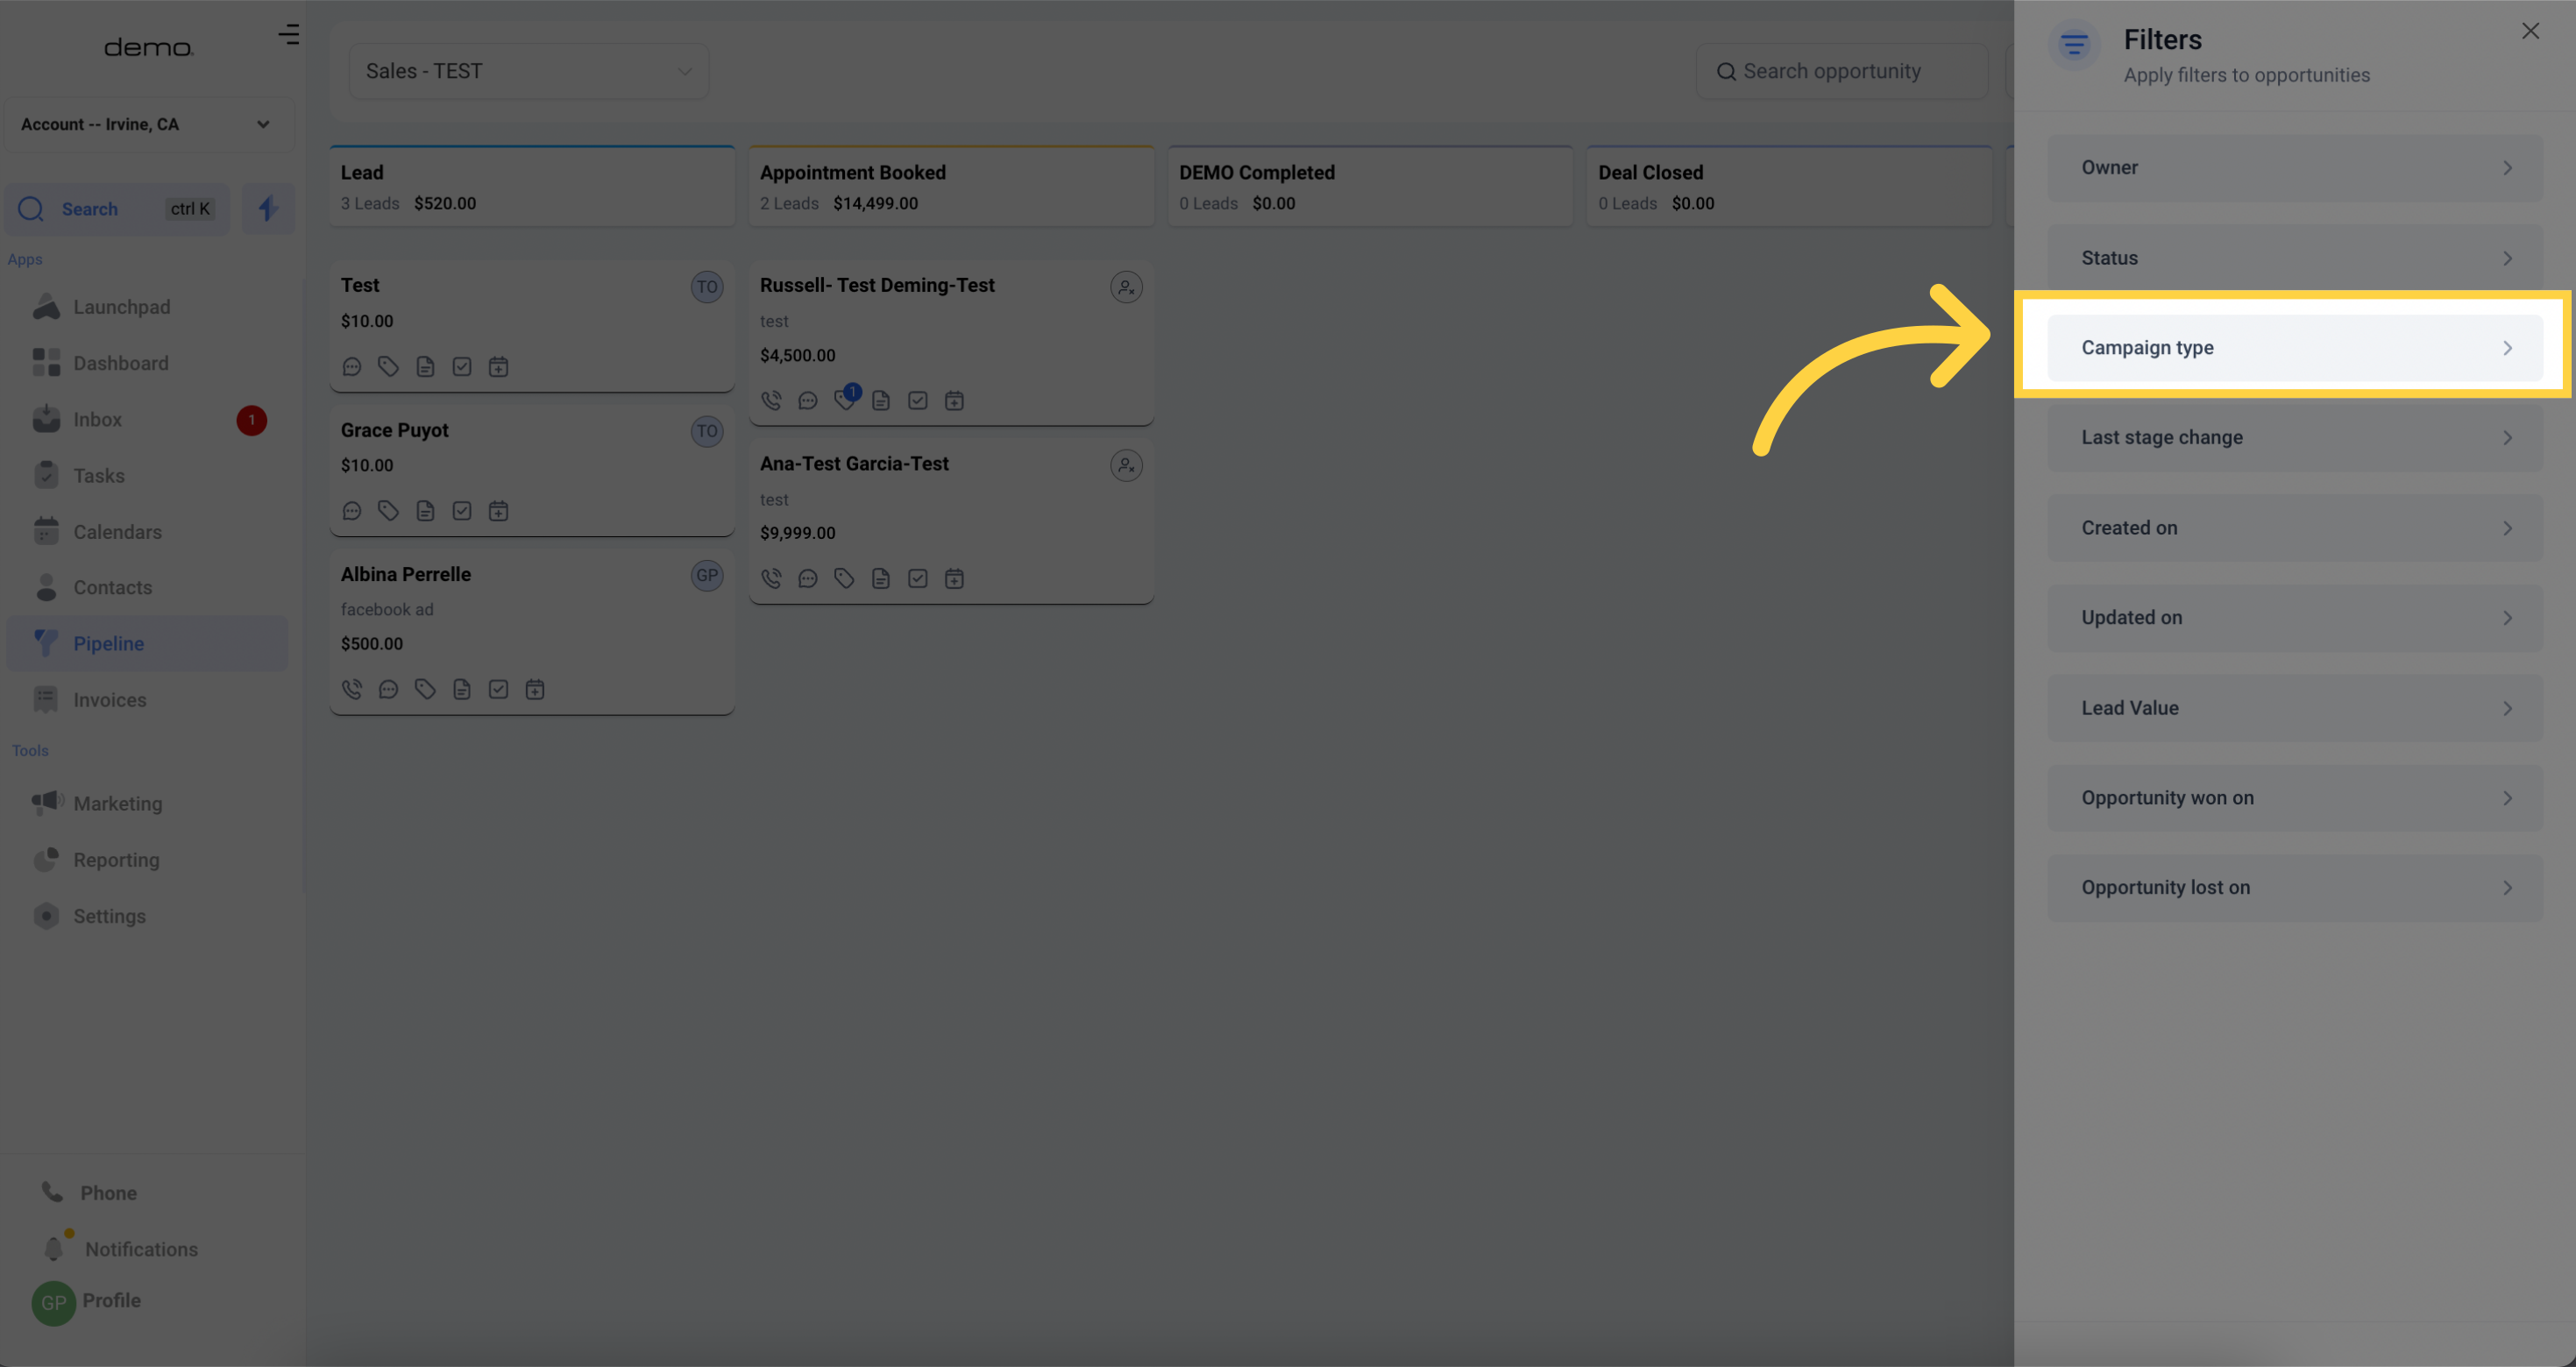Open the Sales - TEST pipeline dropdown

[528, 71]
